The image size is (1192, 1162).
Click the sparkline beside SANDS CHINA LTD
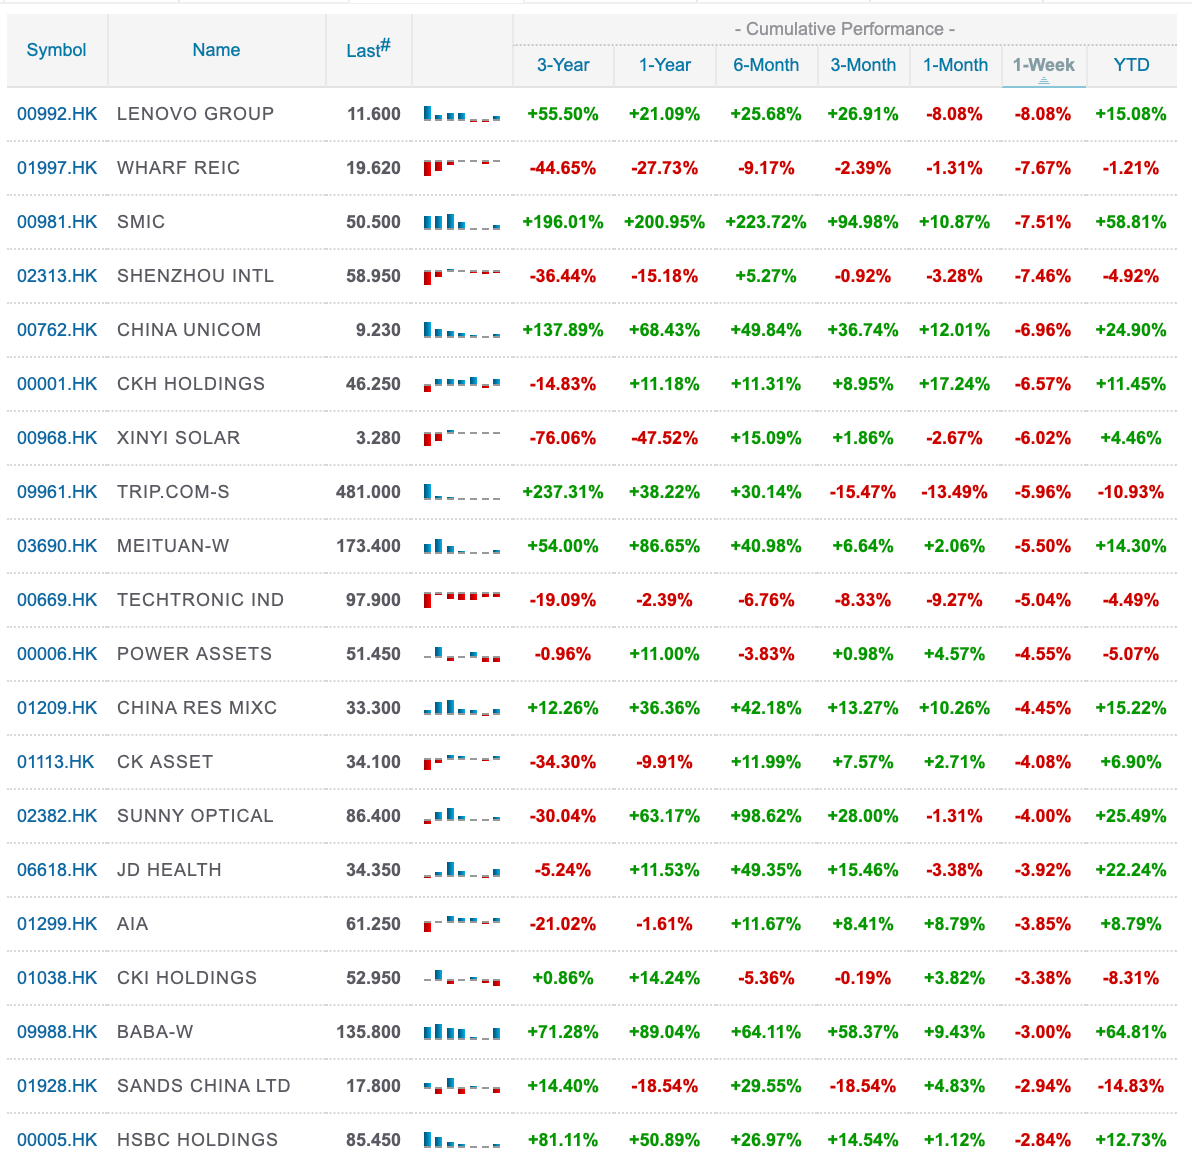click(462, 1085)
